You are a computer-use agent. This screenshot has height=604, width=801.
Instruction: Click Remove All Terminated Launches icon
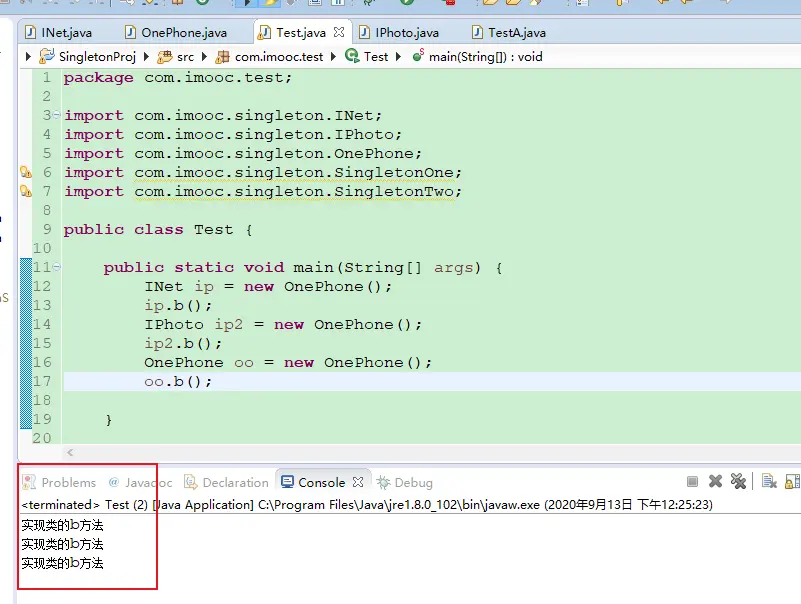[738, 482]
